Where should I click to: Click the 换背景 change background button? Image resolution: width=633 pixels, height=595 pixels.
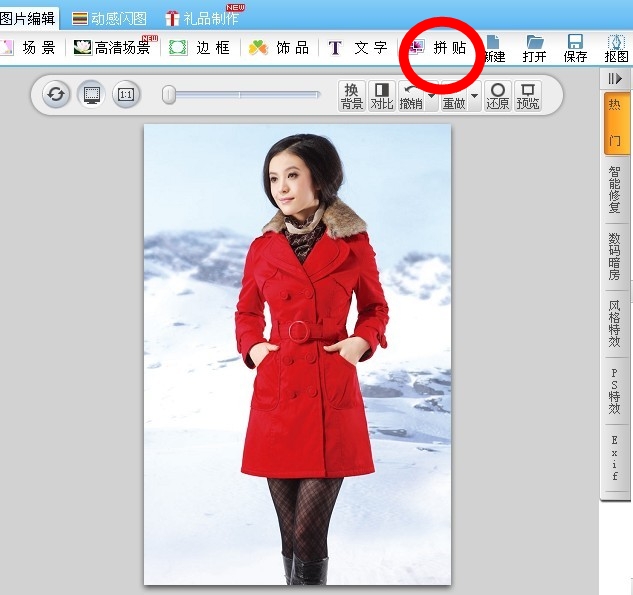click(x=352, y=96)
